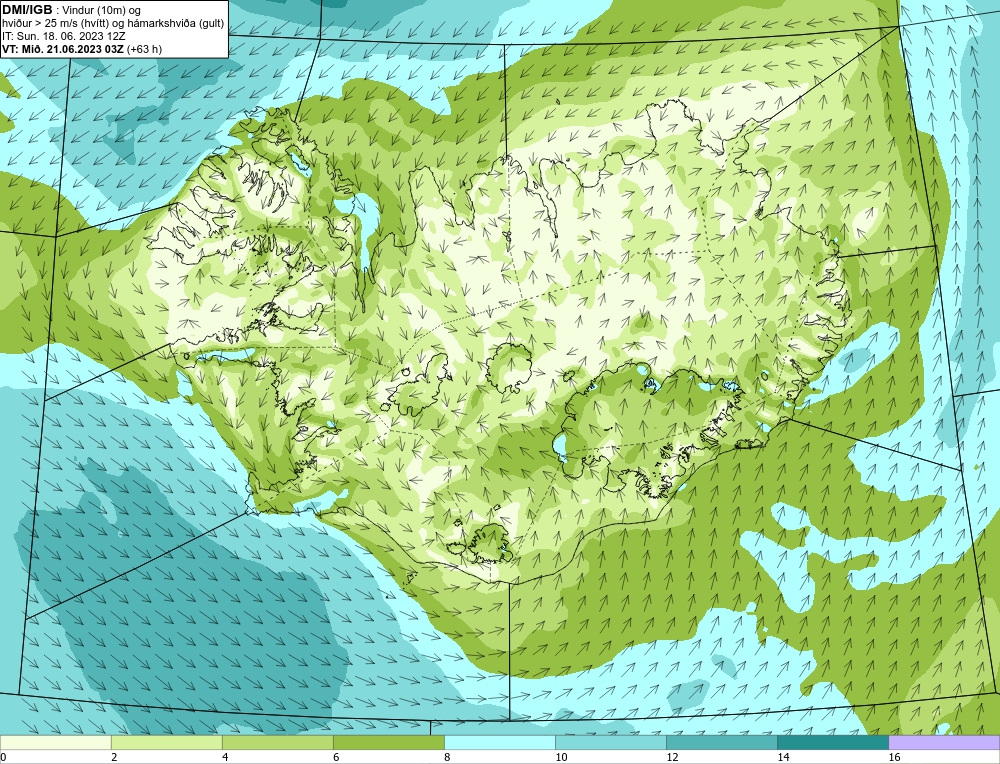Click the legend label "4"
The width and height of the screenshot is (1000, 764).
[225, 757]
